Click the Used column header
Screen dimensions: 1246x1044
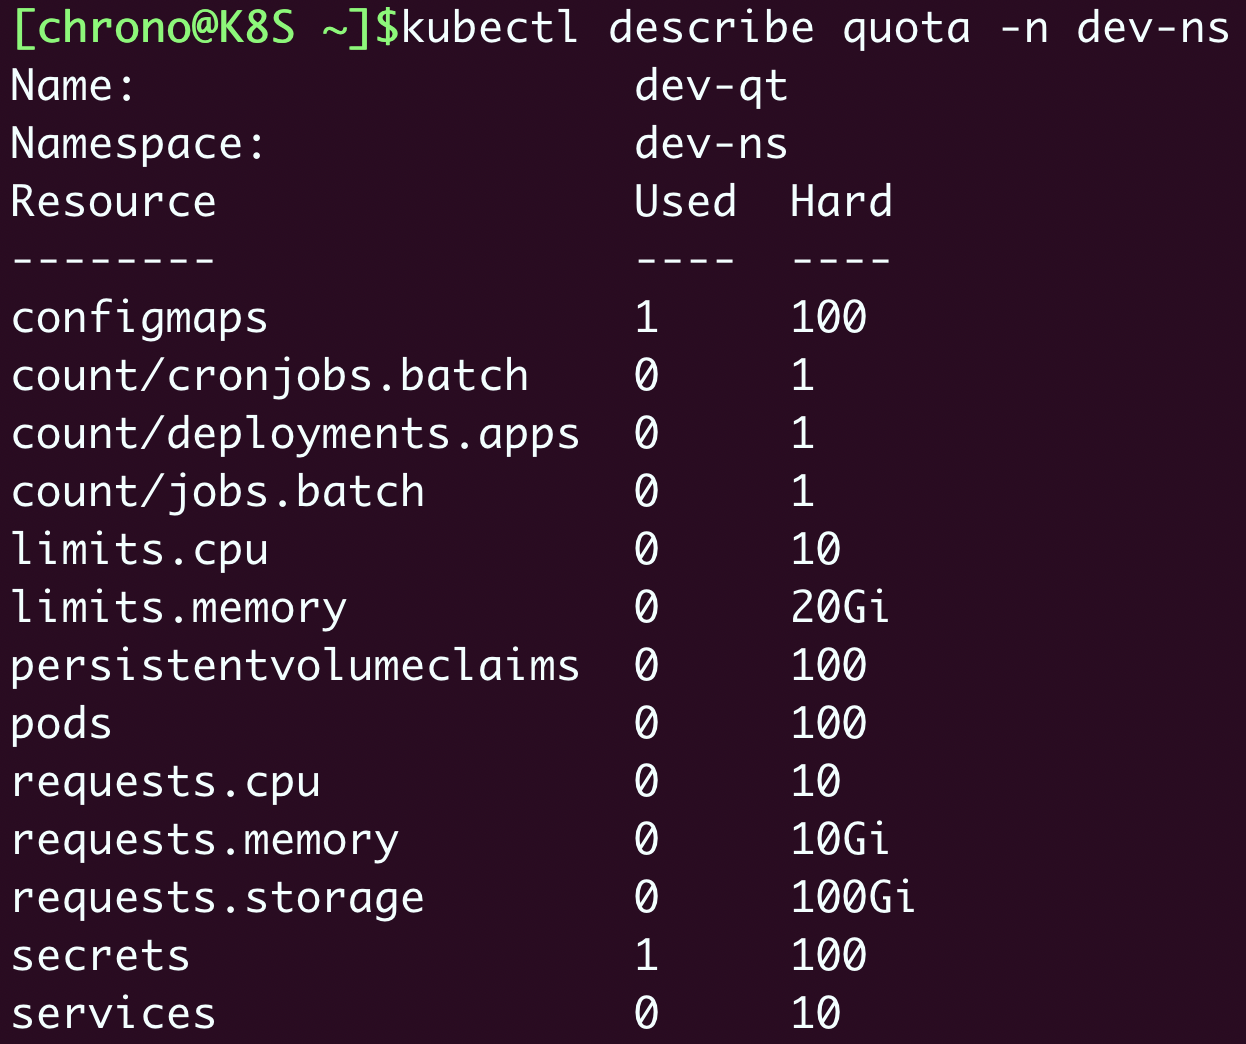coord(685,202)
